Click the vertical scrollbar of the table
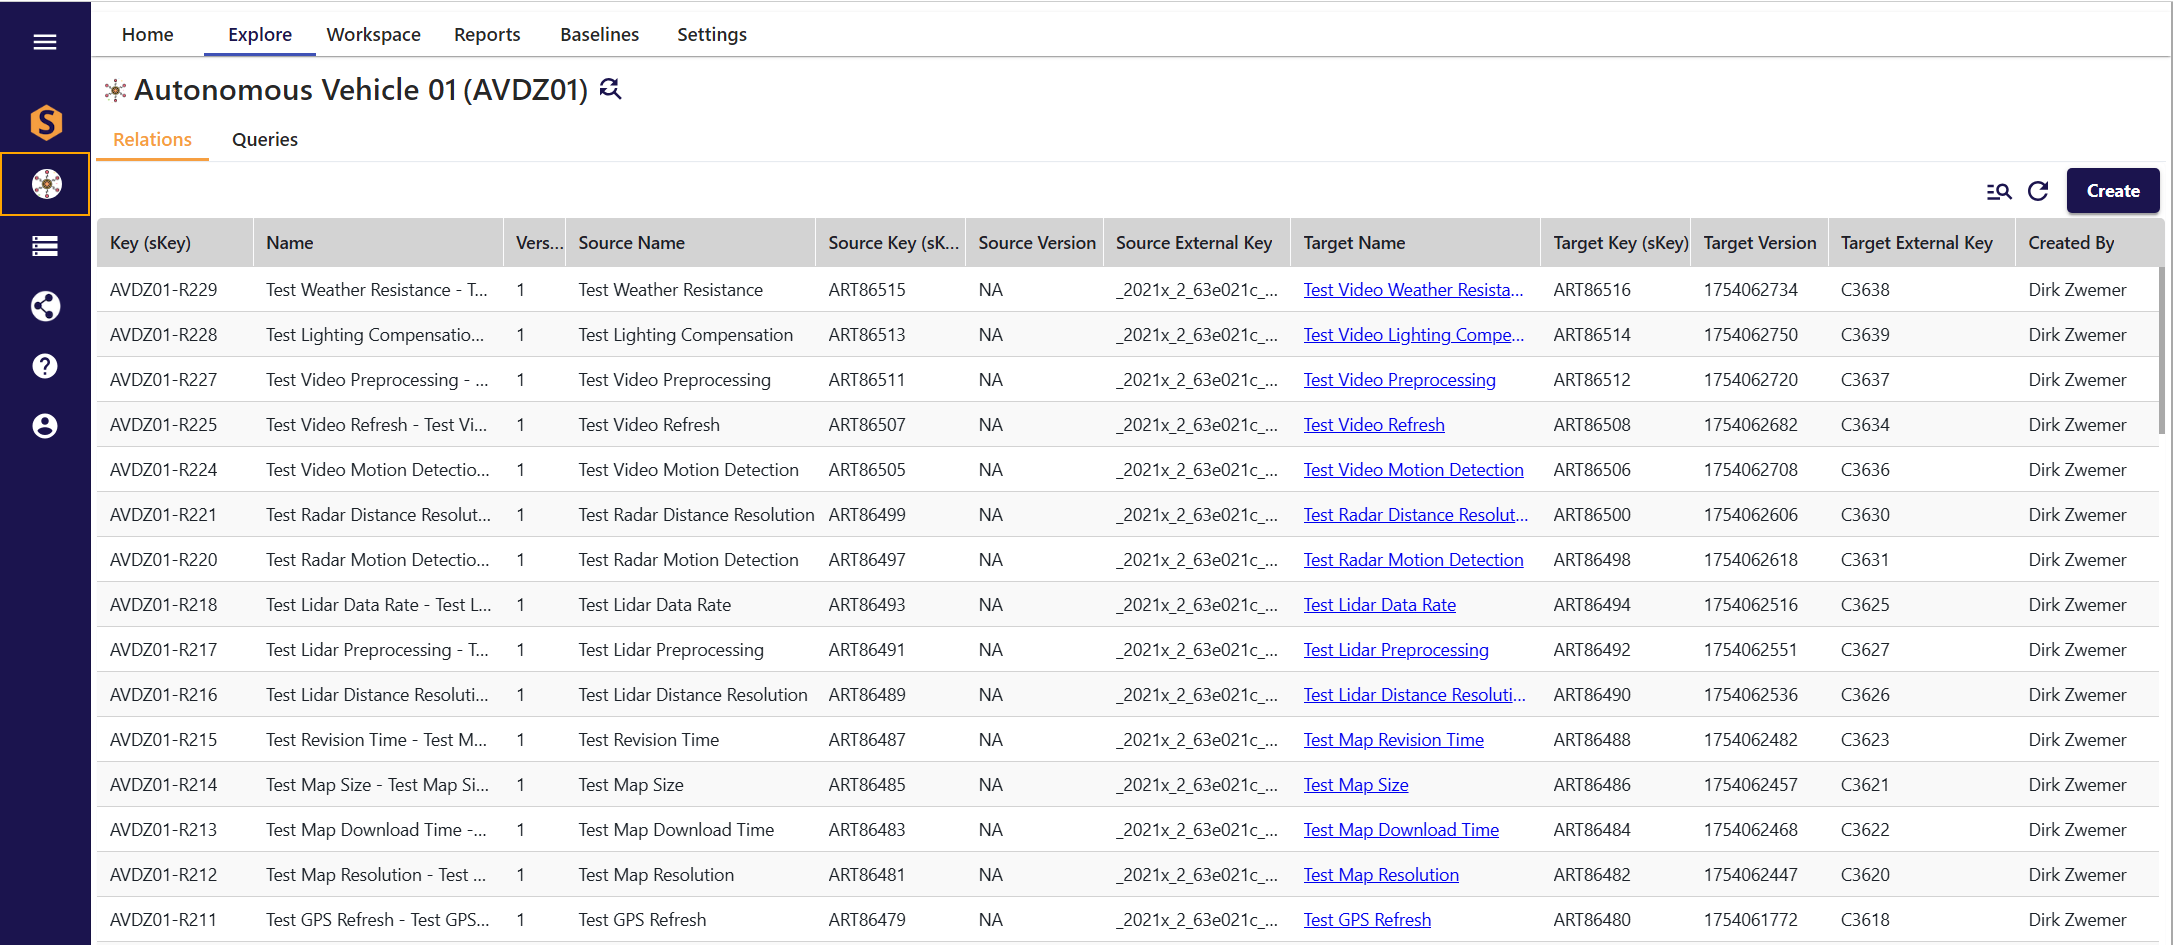The height and width of the screenshot is (945, 2173). 2162,350
